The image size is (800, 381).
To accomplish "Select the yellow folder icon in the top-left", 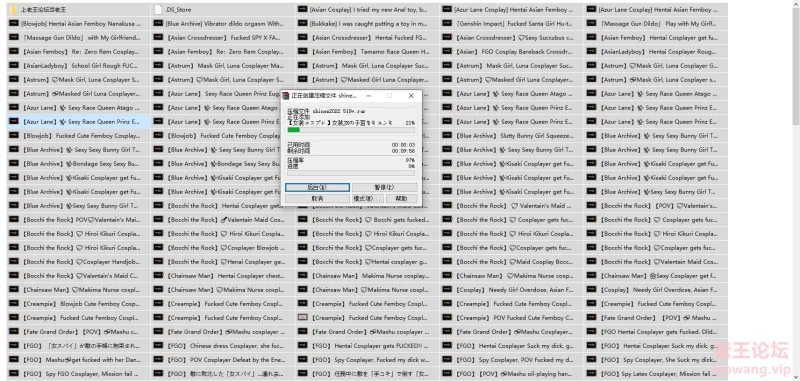I will pyautogui.click(x=13, y=9).
